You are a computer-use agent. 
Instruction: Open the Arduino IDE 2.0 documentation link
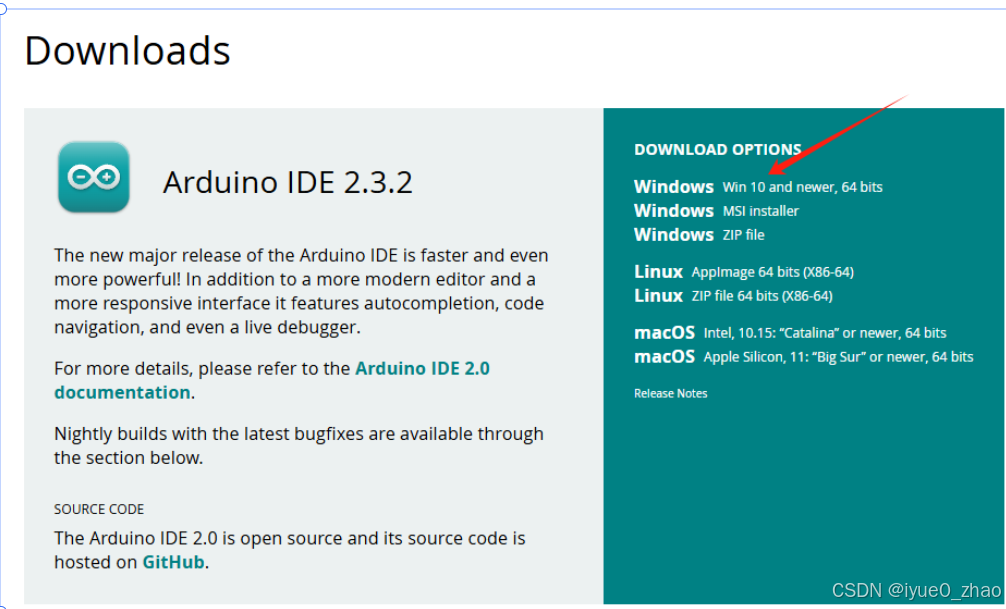[271, 380]
